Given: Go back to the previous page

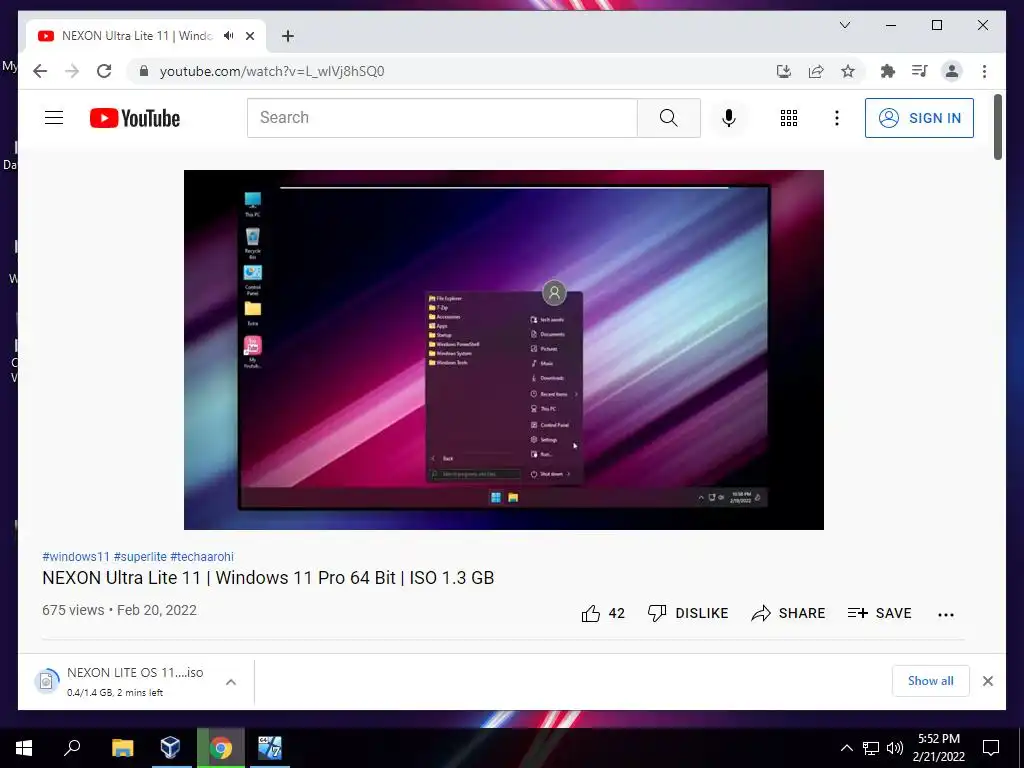Looking at the screenshot, I should tap(40, 71).
